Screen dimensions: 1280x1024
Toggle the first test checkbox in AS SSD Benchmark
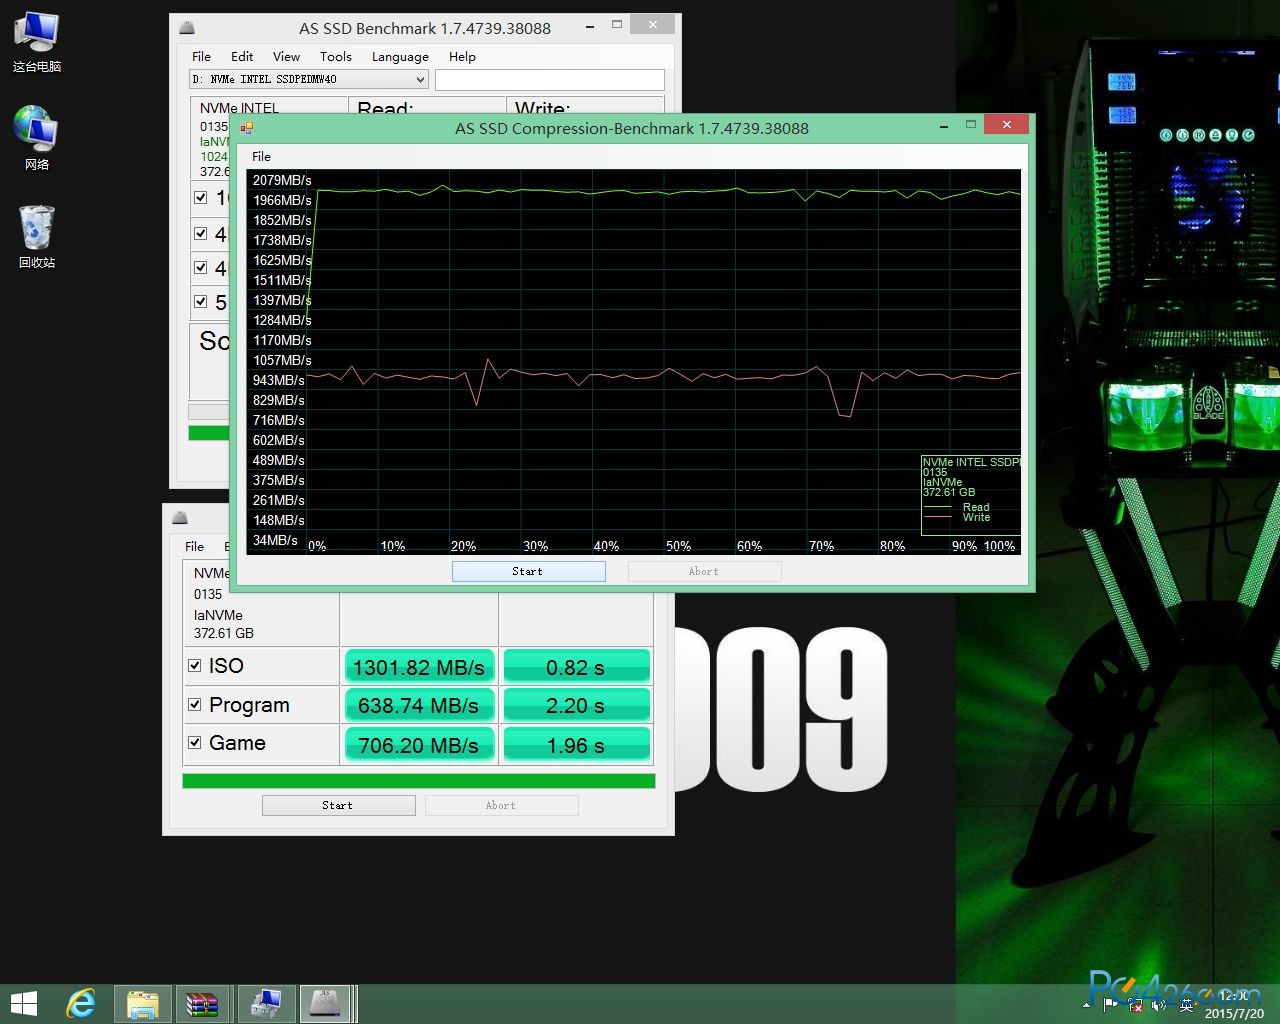click(200, 198)
